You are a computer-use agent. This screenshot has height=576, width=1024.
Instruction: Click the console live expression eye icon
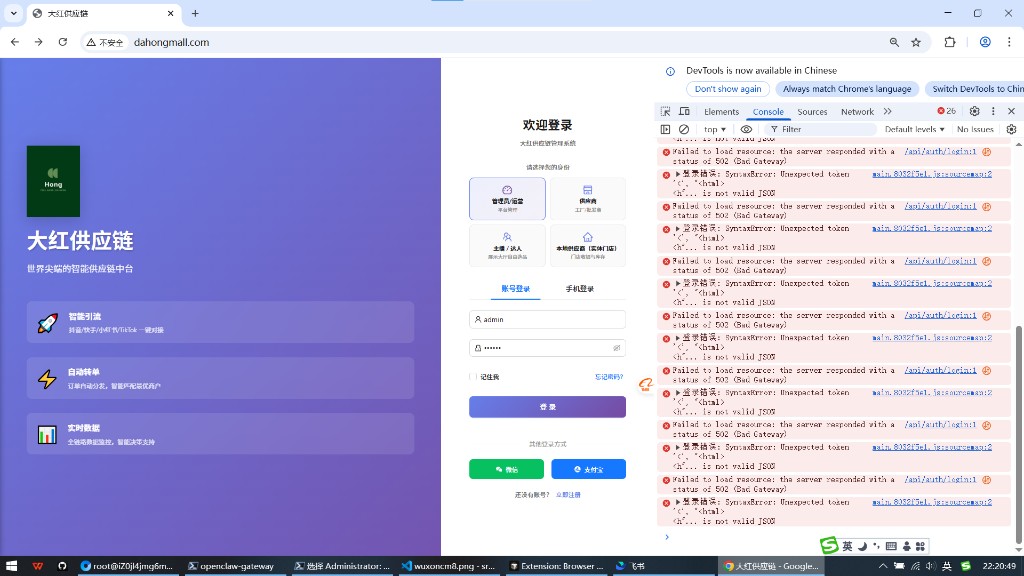tap(746, 129)
